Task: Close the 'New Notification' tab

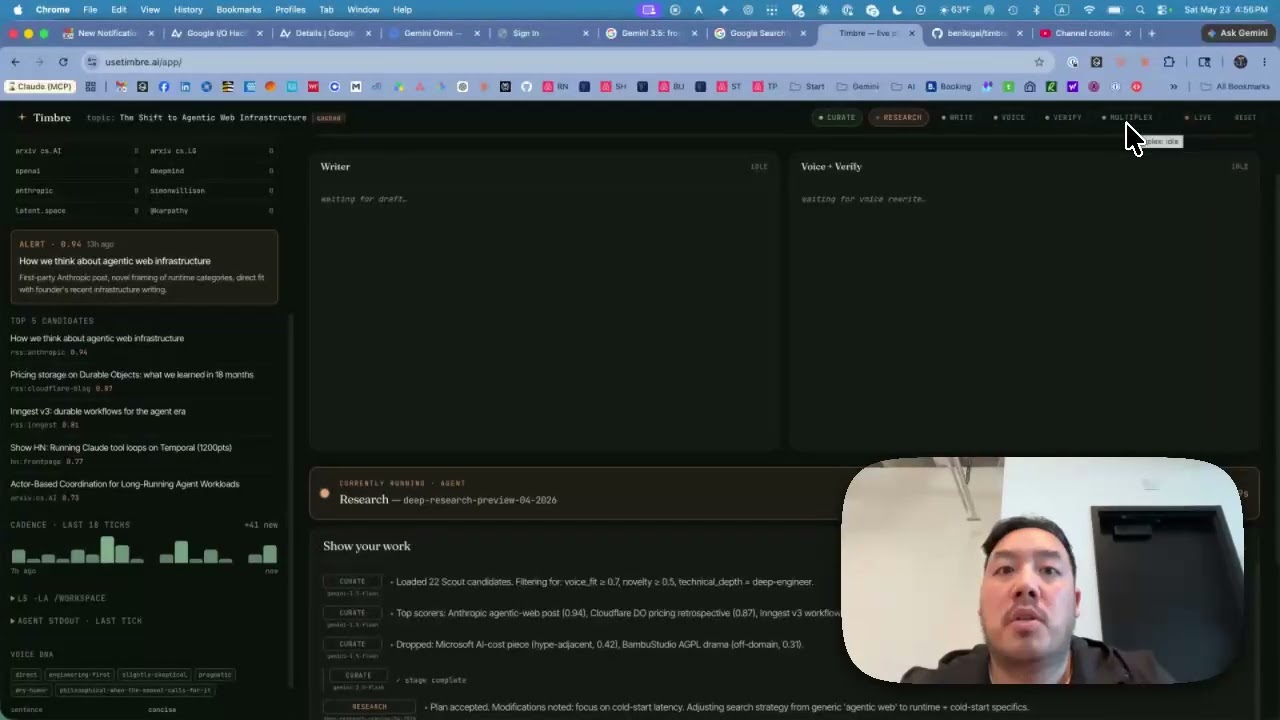Action: (151, 33)
